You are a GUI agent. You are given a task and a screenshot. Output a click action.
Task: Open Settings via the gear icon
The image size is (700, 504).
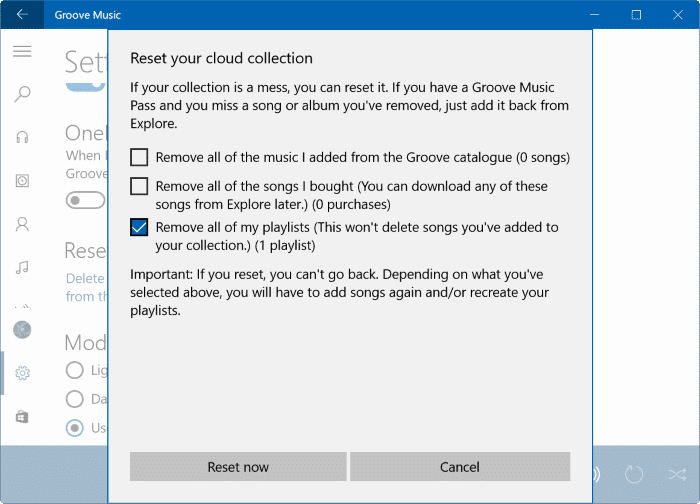tap(22, 373)
